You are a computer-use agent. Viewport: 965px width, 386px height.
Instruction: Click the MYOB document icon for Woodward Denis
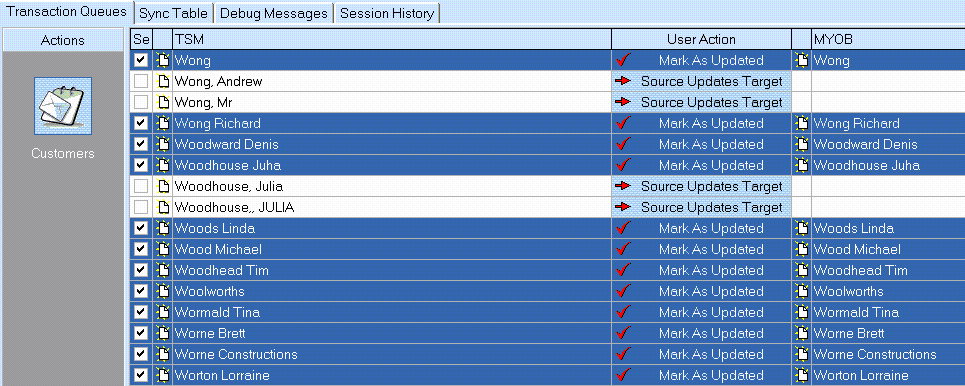(x=802, y=144)
